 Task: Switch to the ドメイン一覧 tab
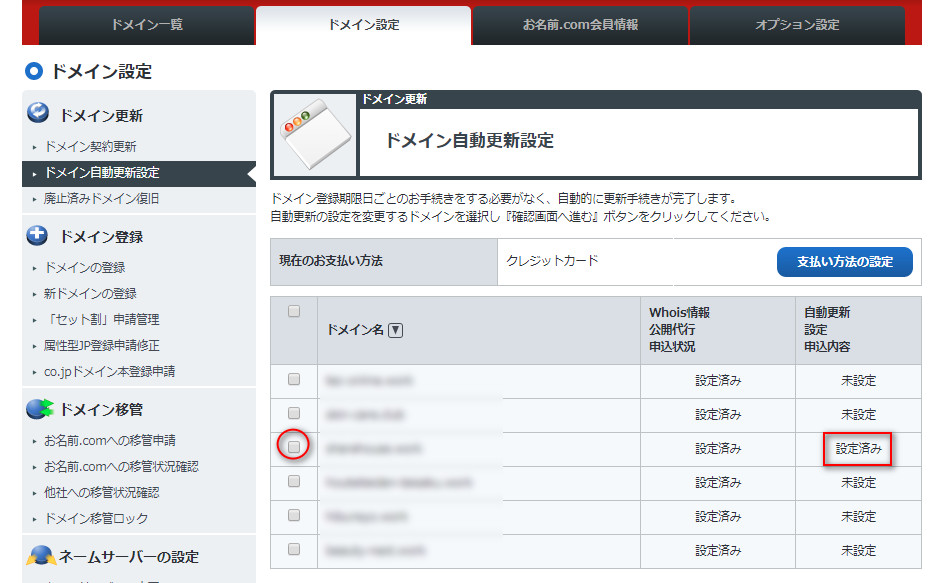(146, 25)
